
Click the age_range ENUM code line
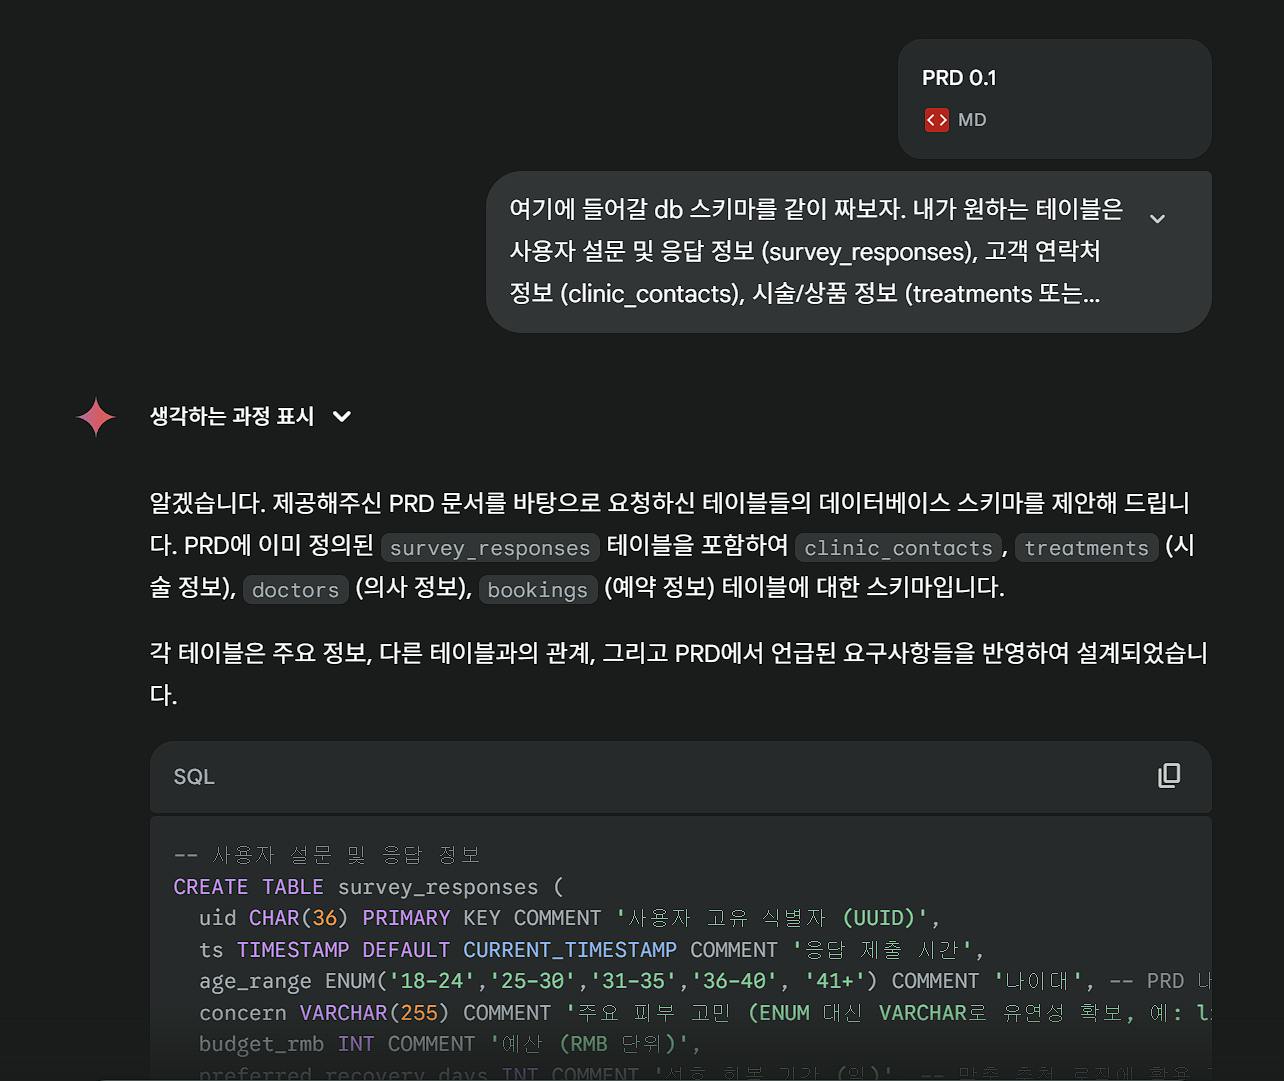click(705, 981)
